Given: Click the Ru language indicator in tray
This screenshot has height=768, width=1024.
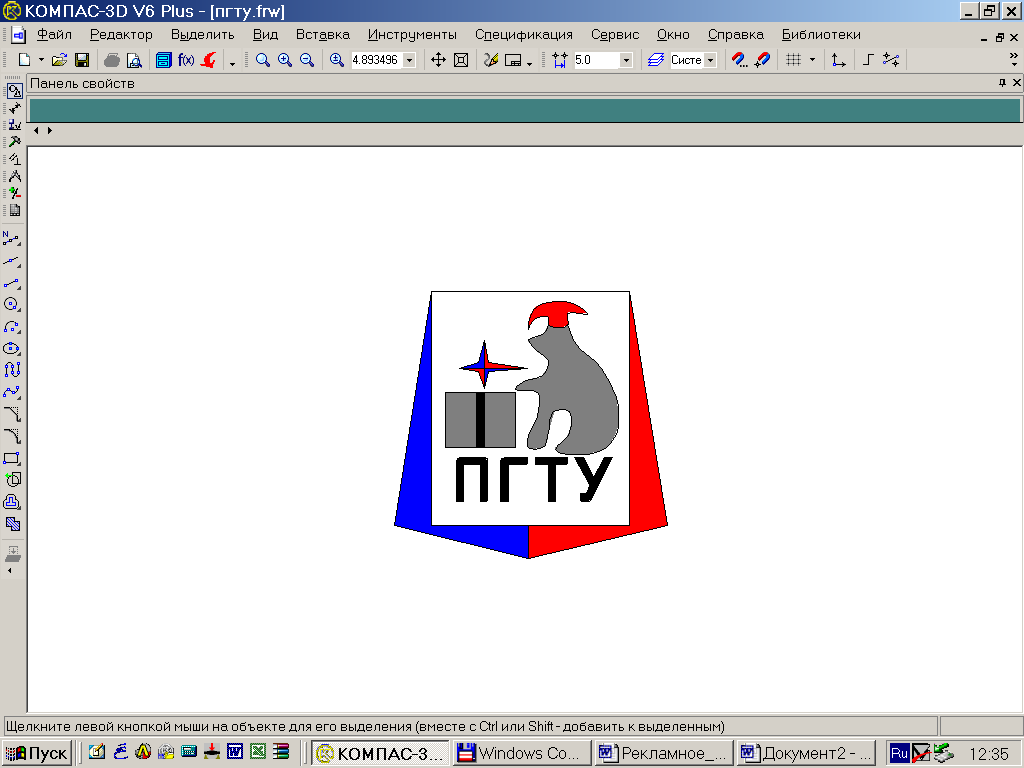Looking at the screenshot, I should (x=899, y=753).
